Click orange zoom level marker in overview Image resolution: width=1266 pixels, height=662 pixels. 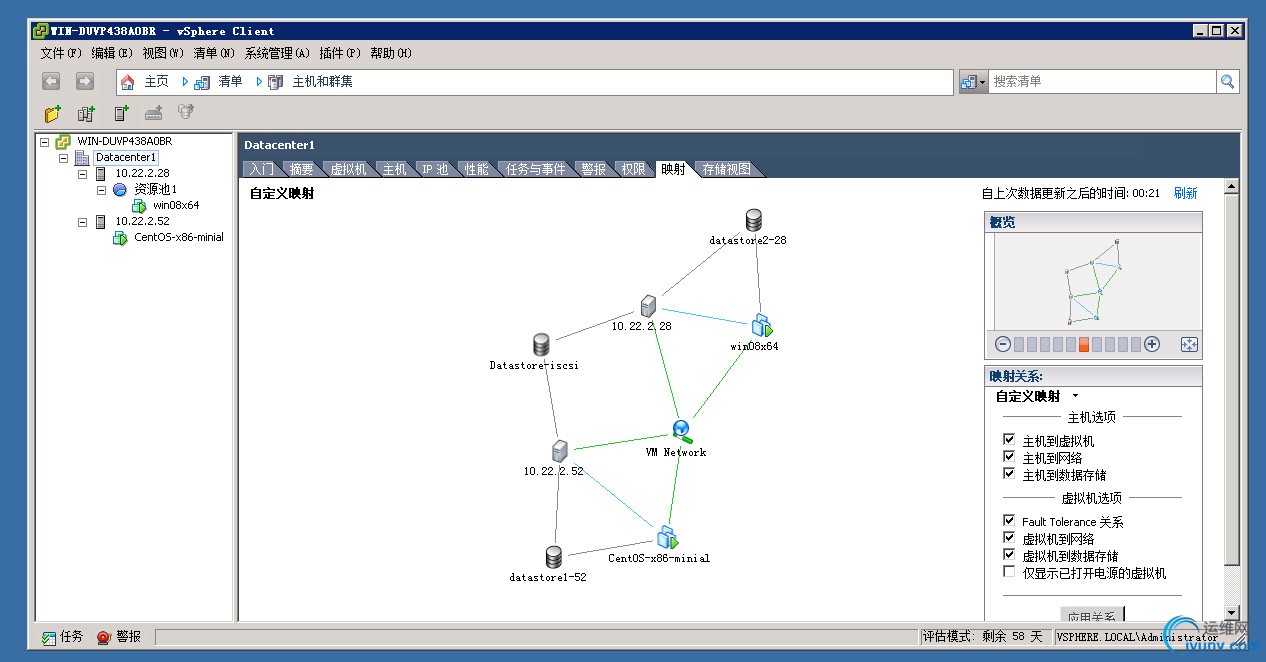pos(1084,344)
